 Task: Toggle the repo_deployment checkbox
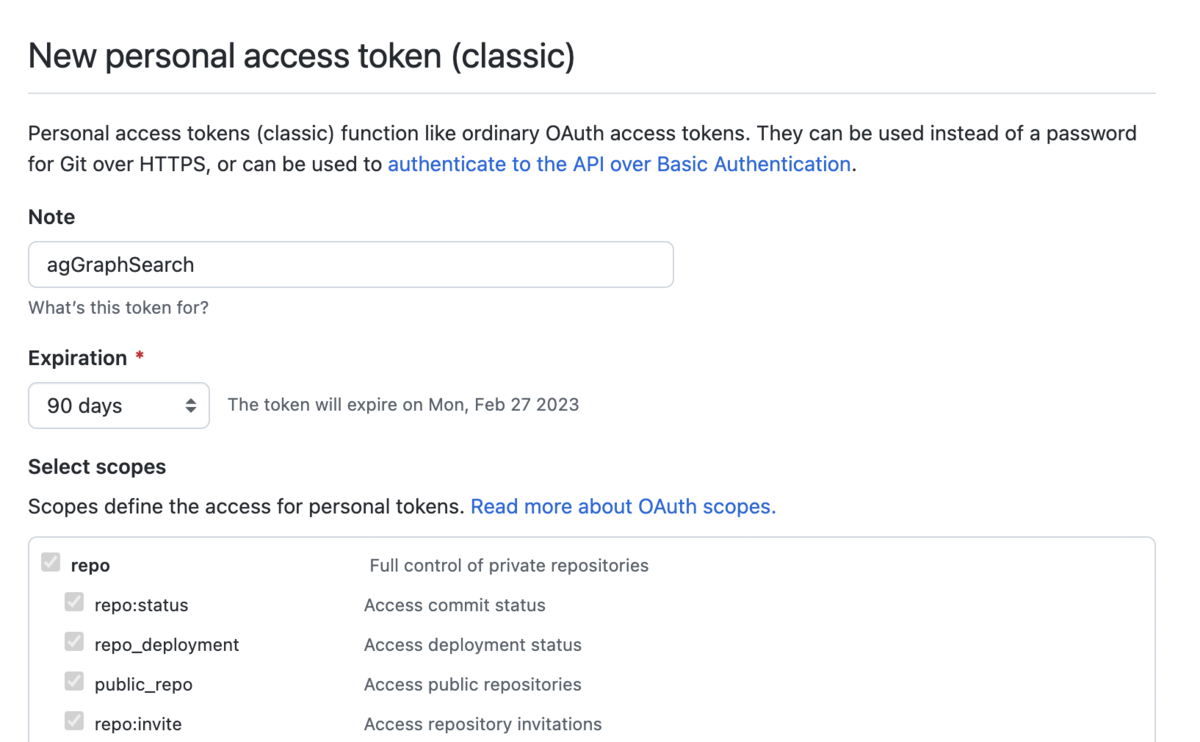pyautogui.click(x=74, y=642)
